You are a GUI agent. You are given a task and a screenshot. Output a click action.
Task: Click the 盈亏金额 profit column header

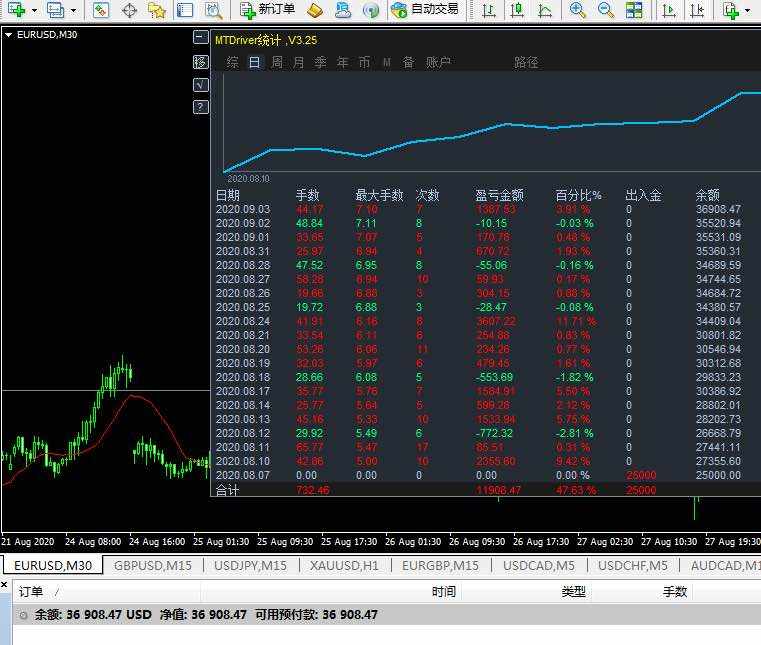tap(499, 195)
